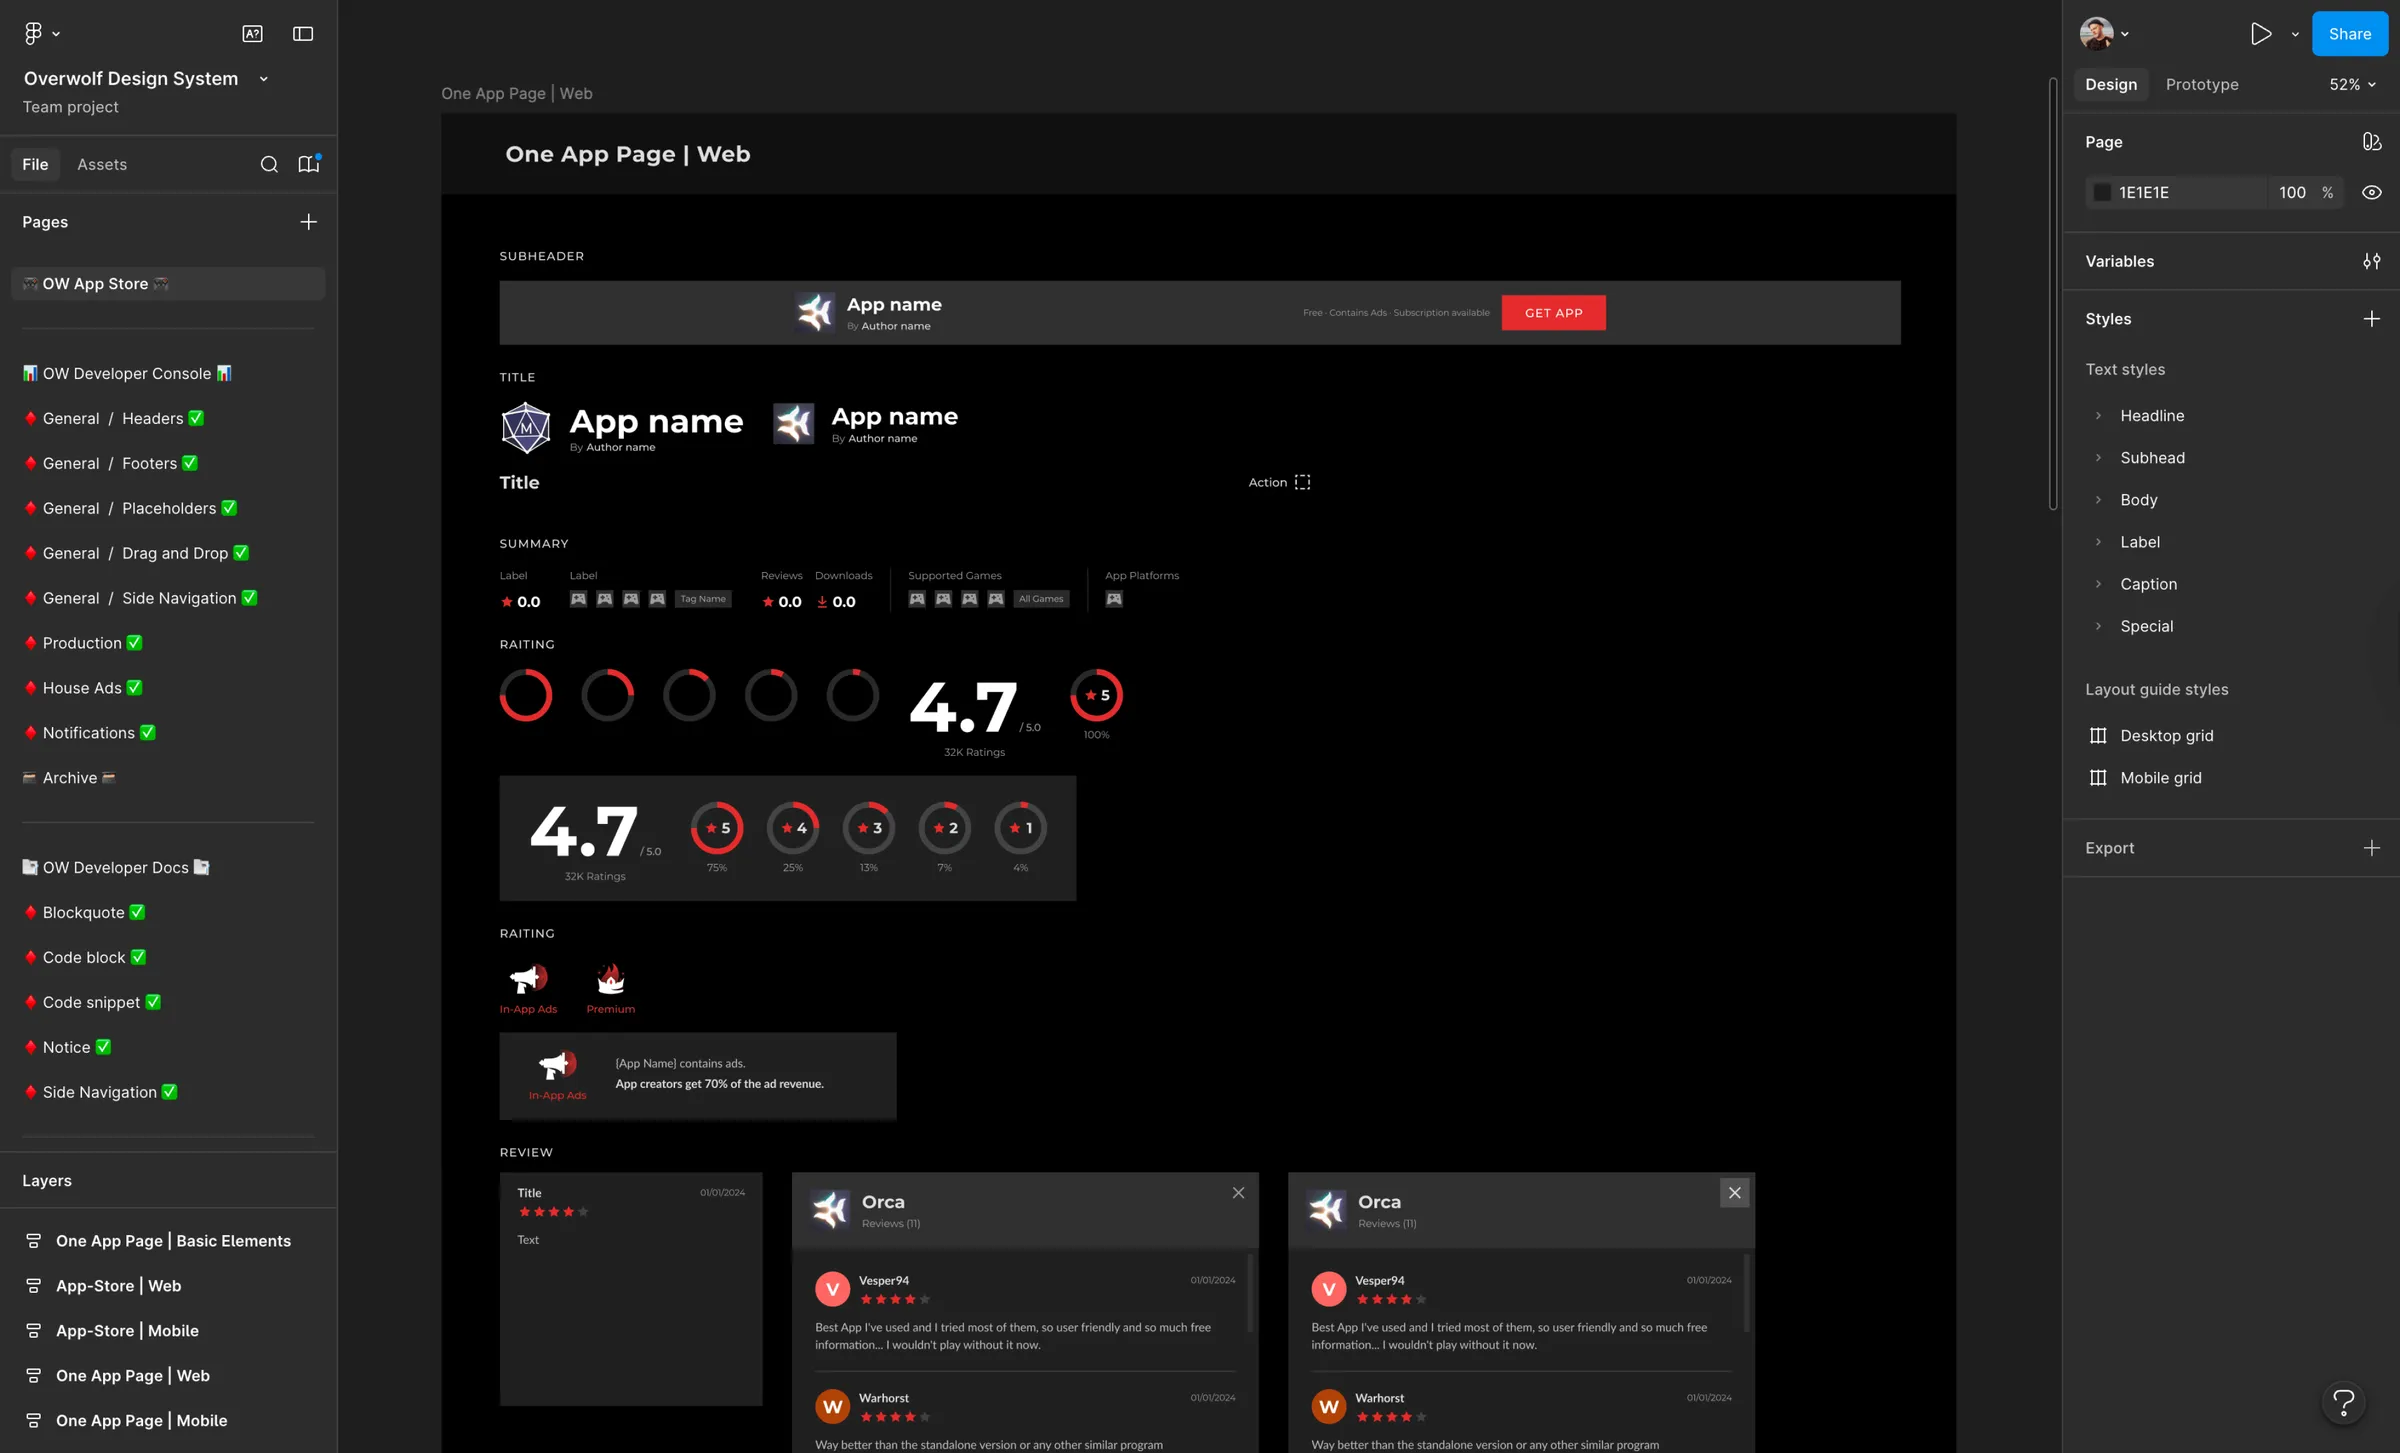
Task: Expand the Headline text styles group
Action: pos(2098,416)
